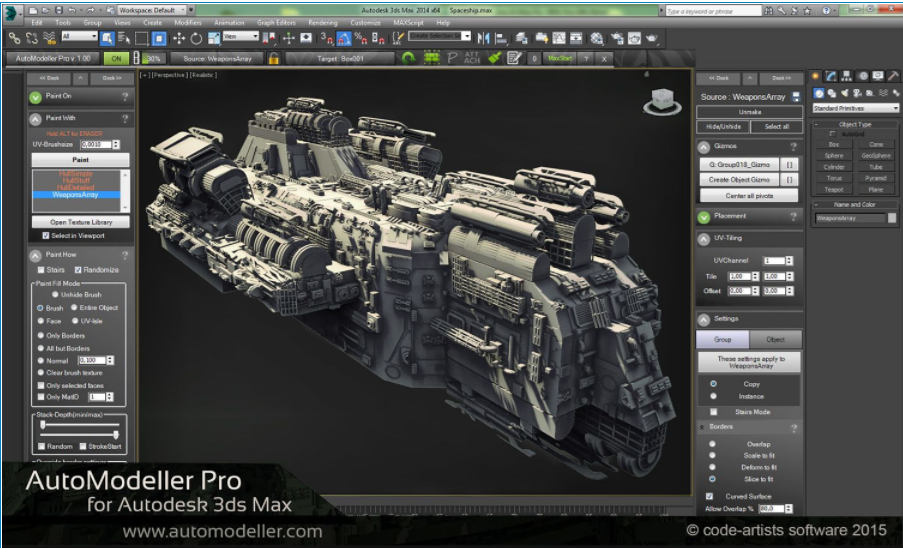Open the Modifiers menu
The height and width of the screenshot is (548, 903).
click(188, 22)
